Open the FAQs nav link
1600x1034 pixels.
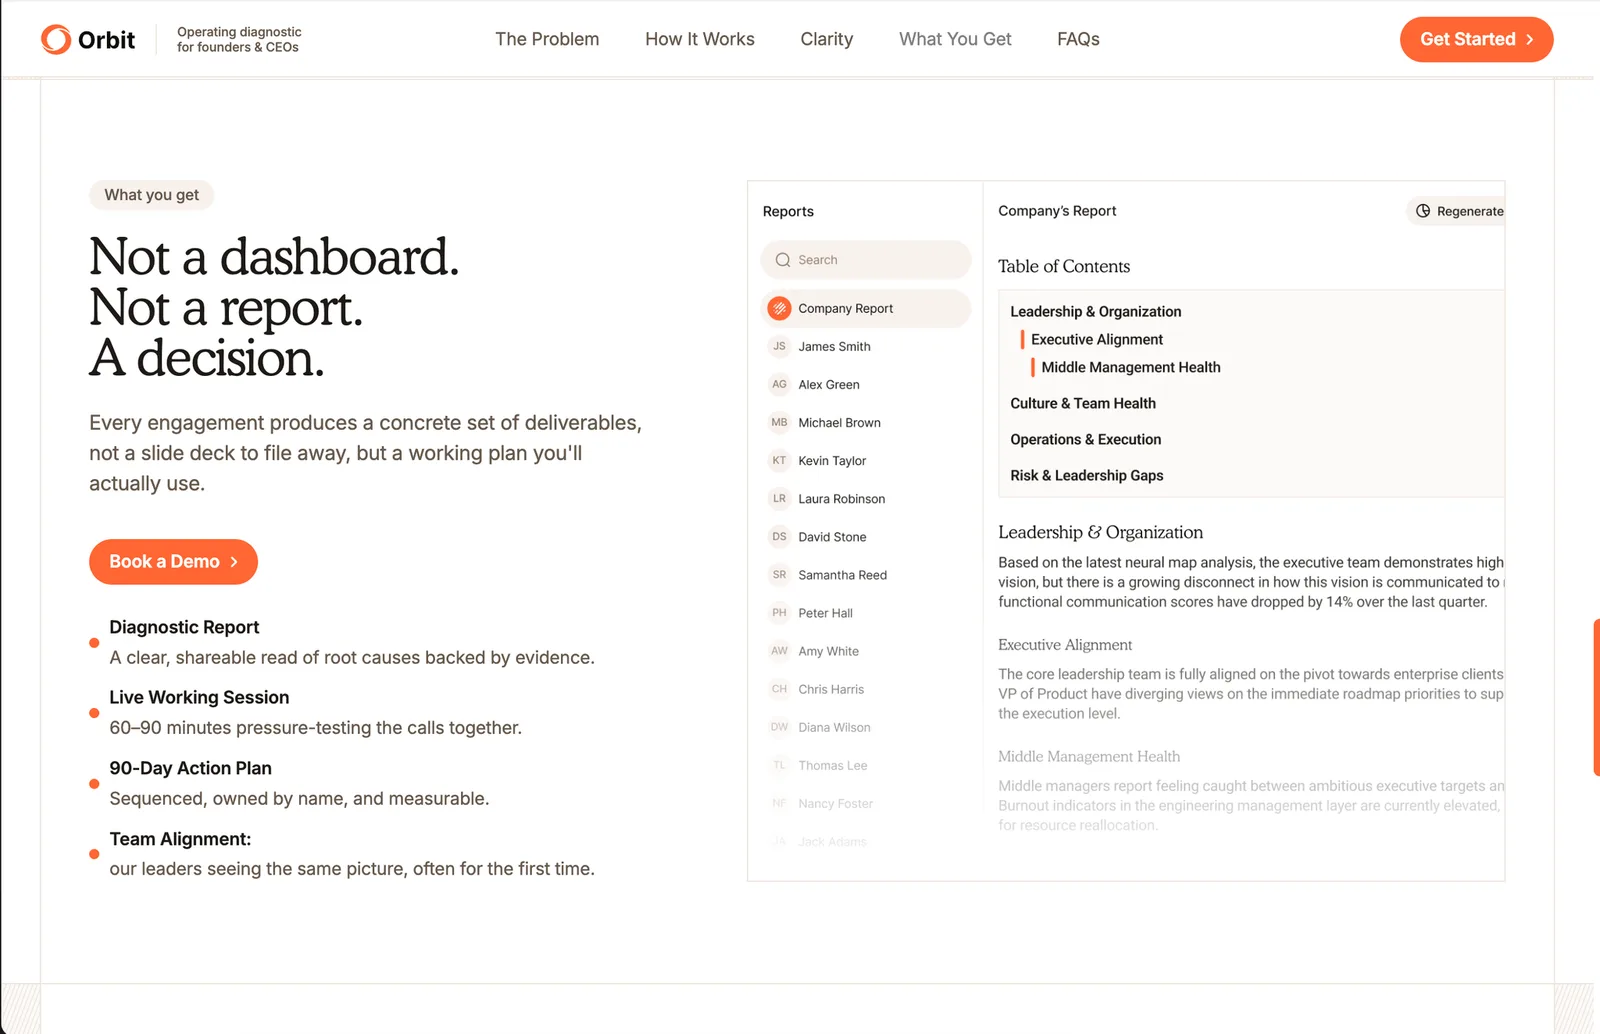click(1078, 39)
